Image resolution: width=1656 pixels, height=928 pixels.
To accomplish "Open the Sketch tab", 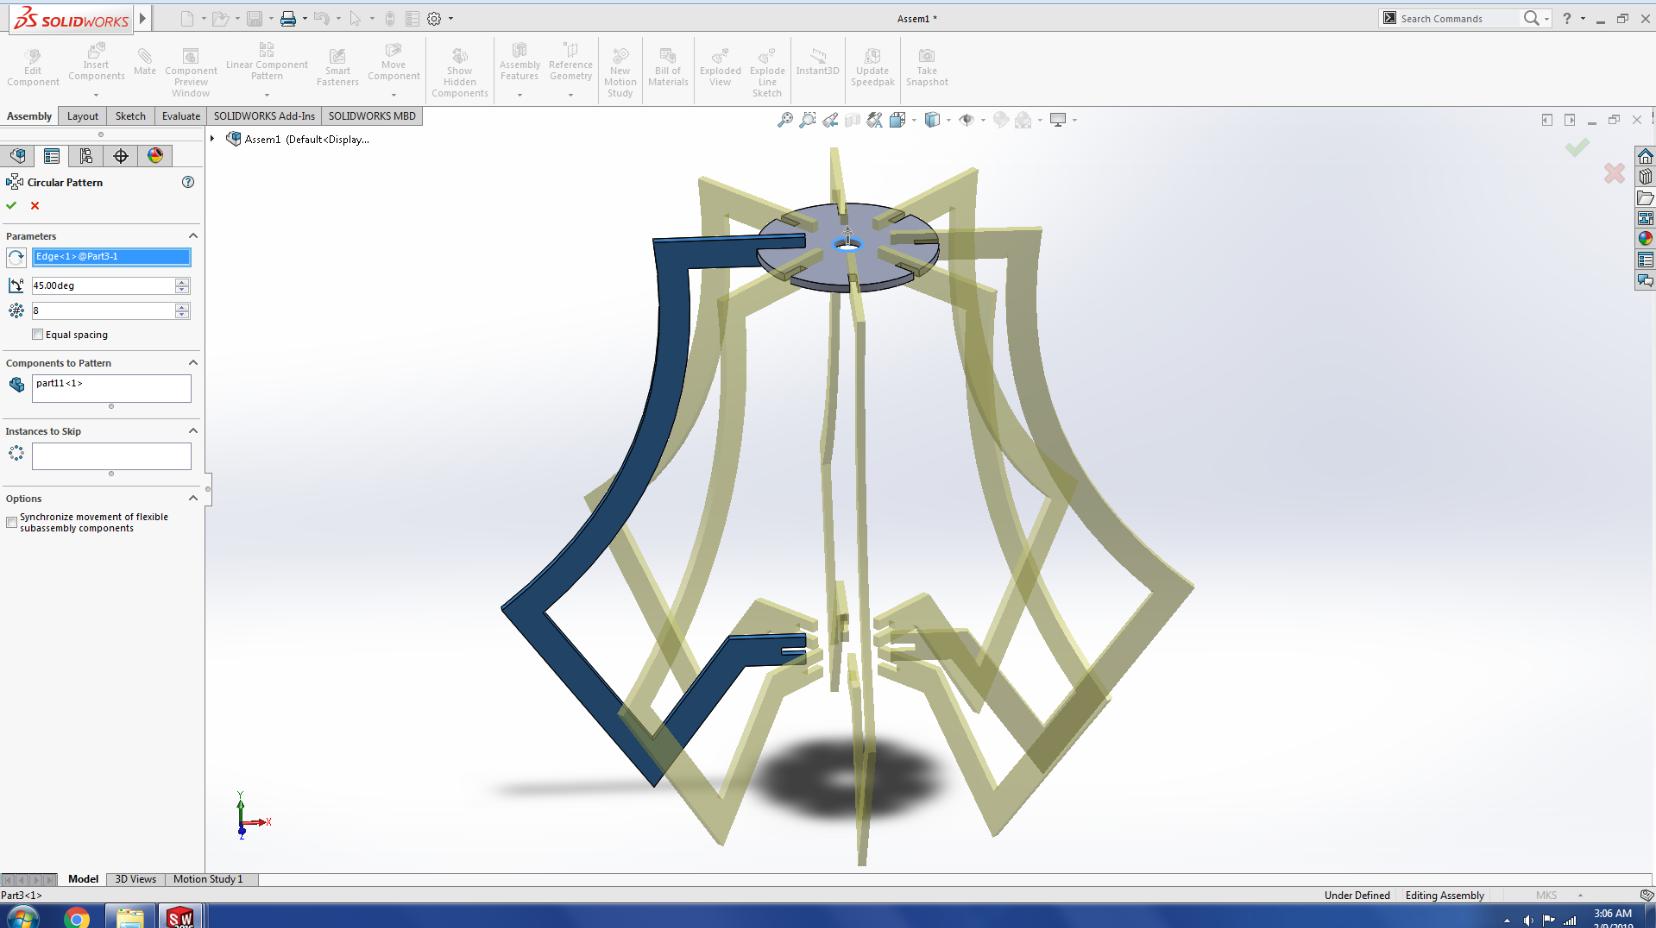I will pyautogui.click(x=131, y=116).
